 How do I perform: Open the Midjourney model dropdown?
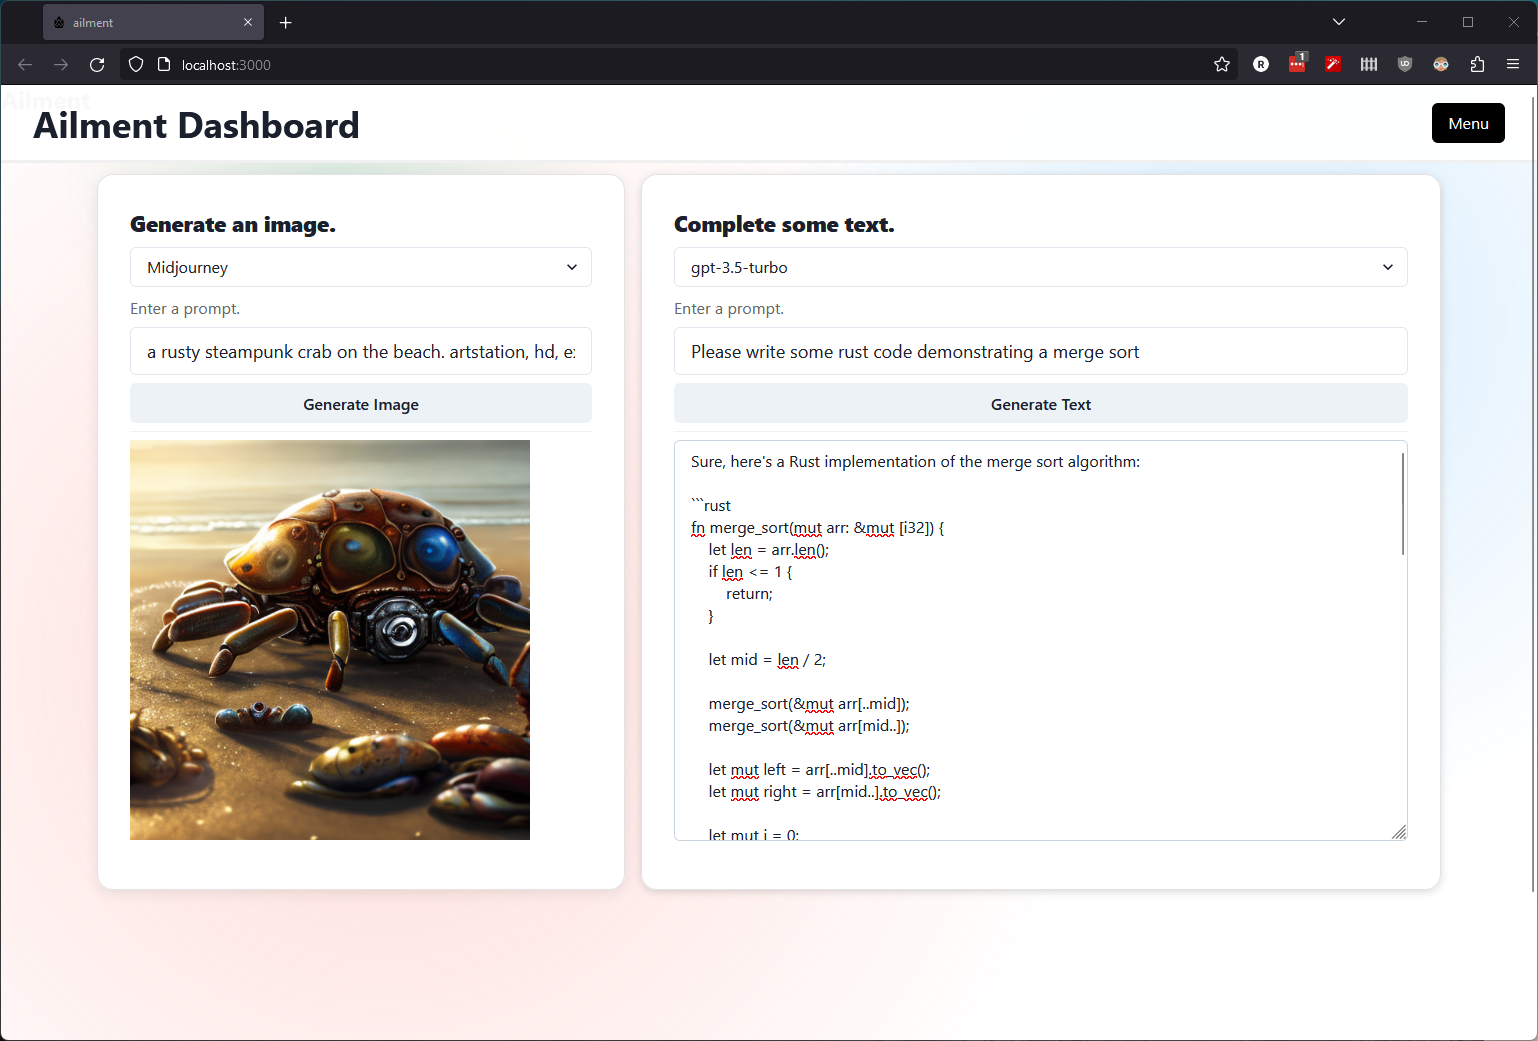coord(361,267)
